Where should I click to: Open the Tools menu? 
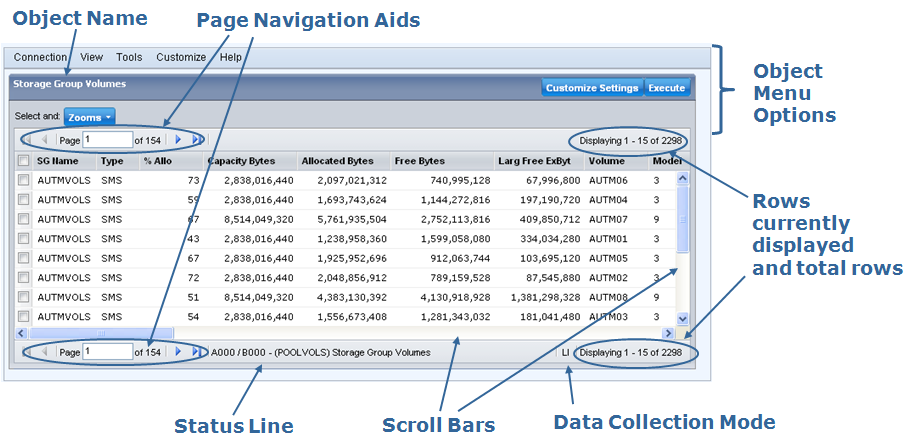129,58
